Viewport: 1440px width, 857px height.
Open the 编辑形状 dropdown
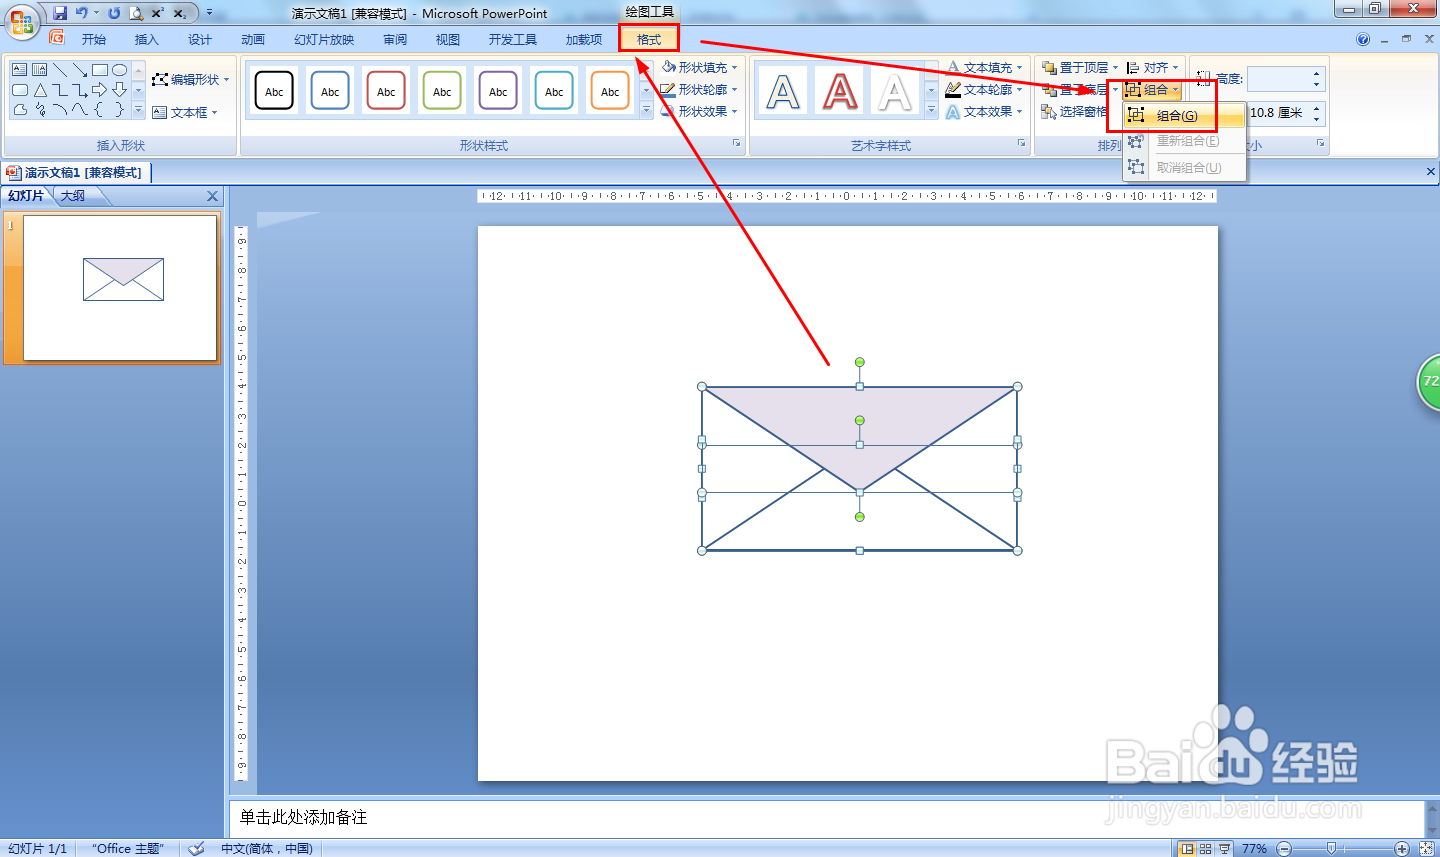[191, 79]
